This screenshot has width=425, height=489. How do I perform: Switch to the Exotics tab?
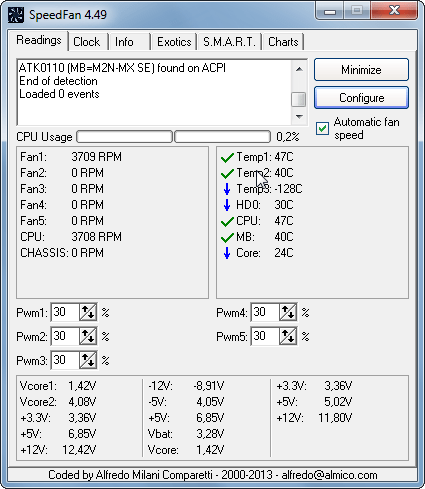click(x=174, y=42)
